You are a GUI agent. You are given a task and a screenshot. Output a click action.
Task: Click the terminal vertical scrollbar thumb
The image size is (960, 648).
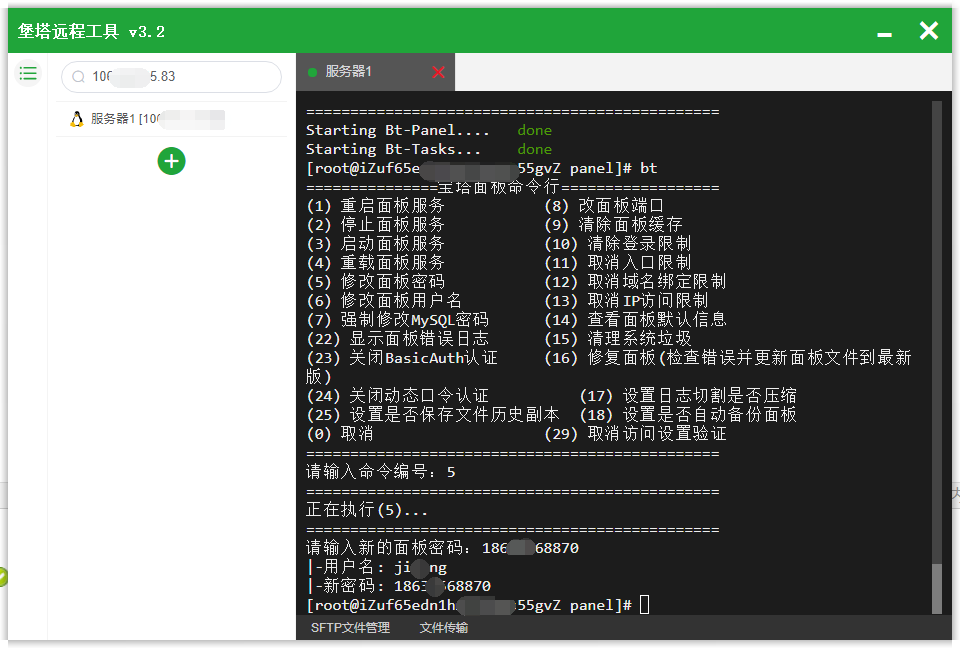click(x=937, y=588)
